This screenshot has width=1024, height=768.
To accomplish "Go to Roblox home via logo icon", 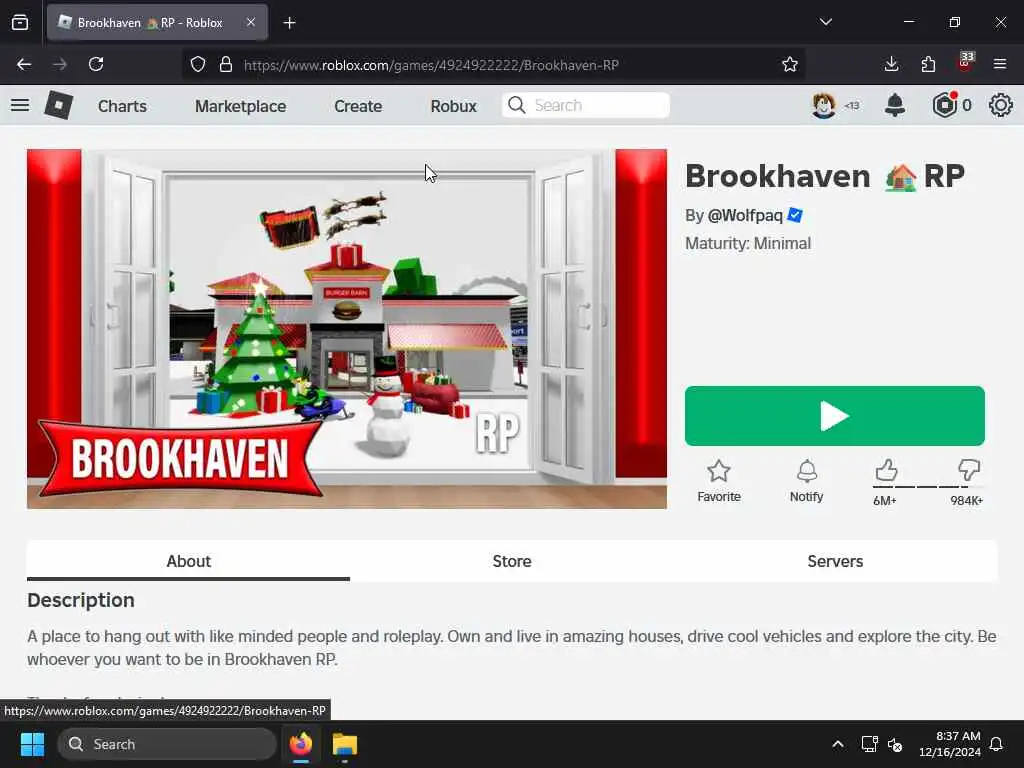I will point(59,105).
